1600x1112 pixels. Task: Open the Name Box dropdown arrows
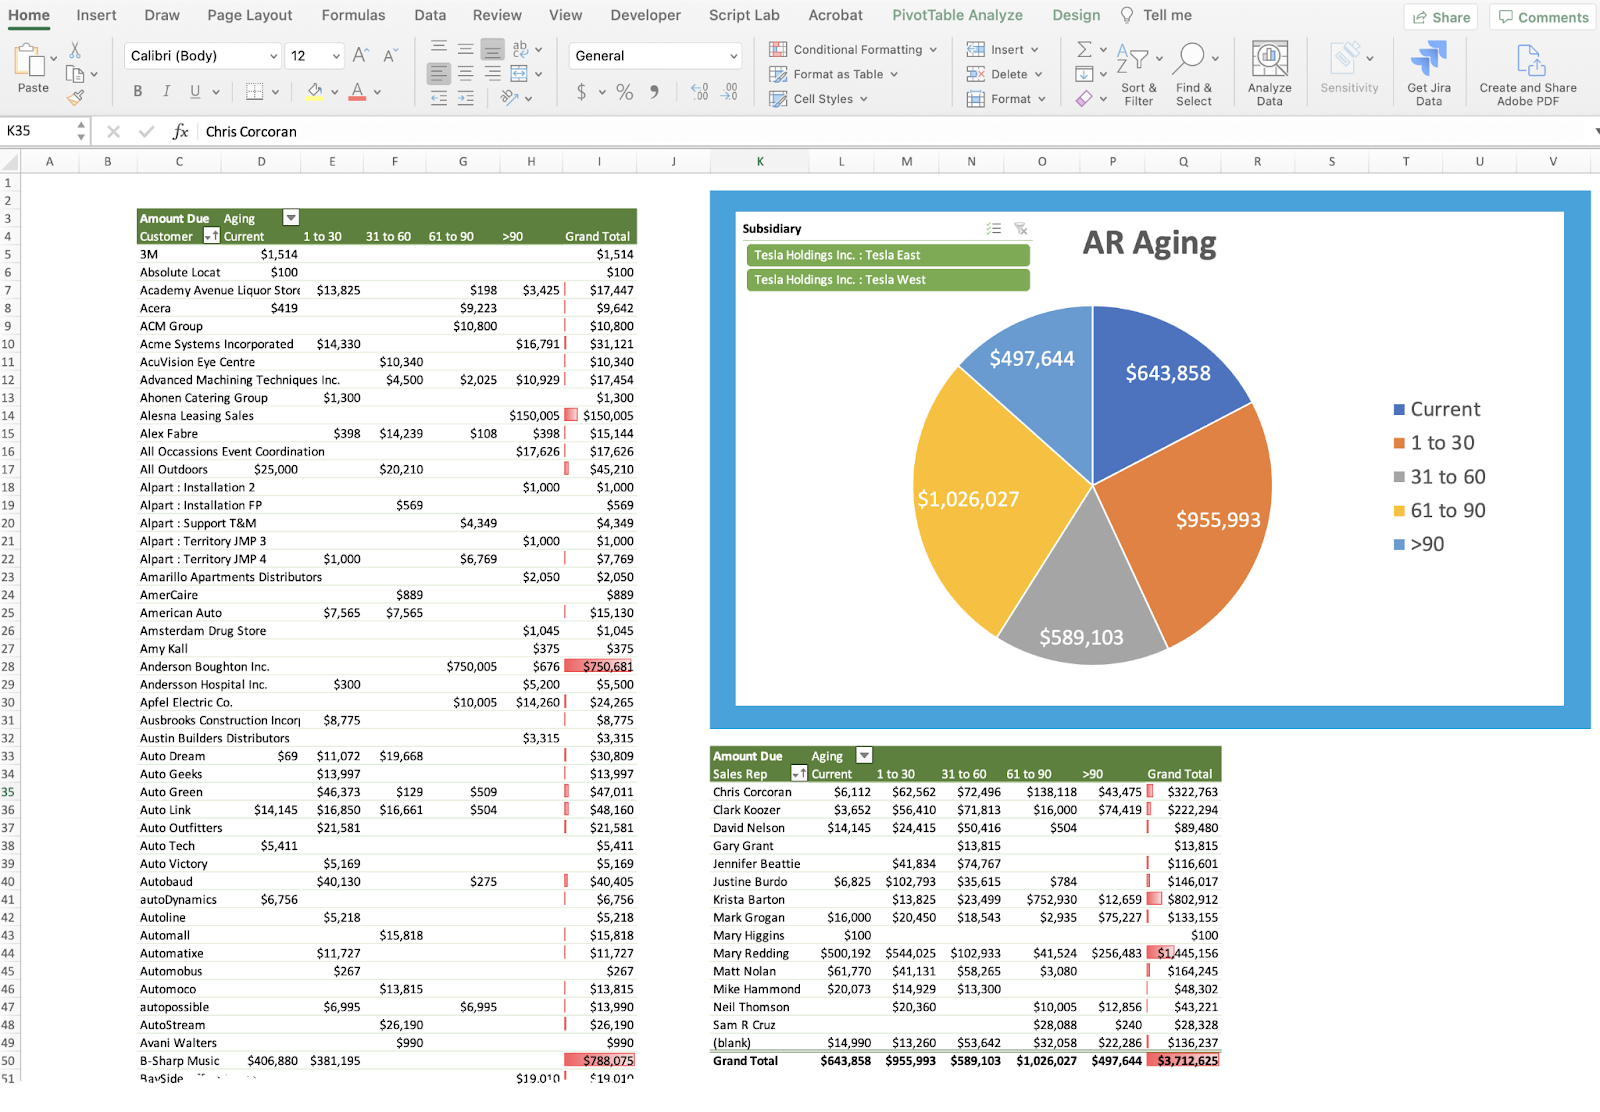point(80,131)
